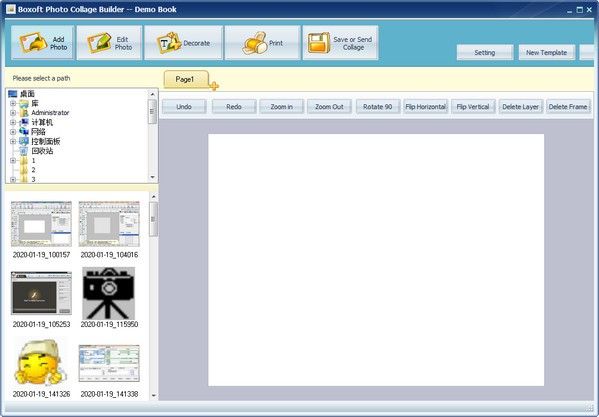Click Zoom in button
Viewport: 599px width, 417px height.
tap(282, 107)
